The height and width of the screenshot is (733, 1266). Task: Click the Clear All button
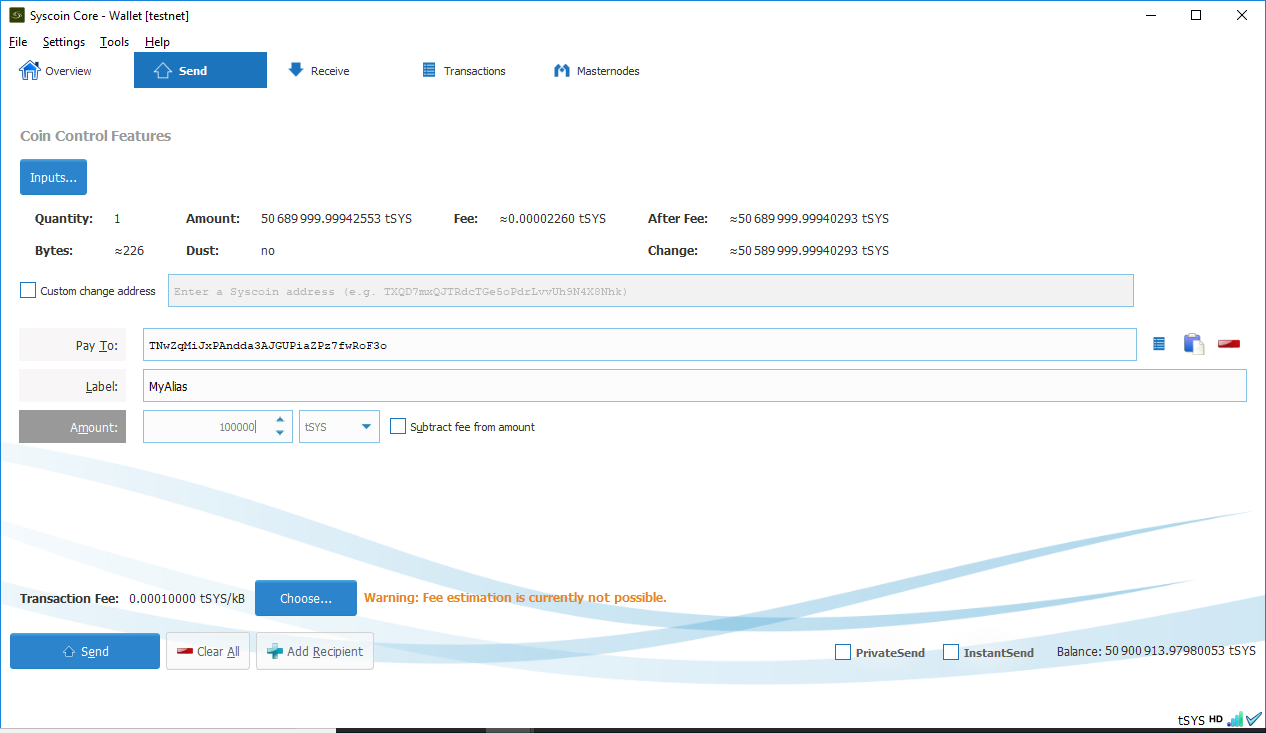click(208, 651)
